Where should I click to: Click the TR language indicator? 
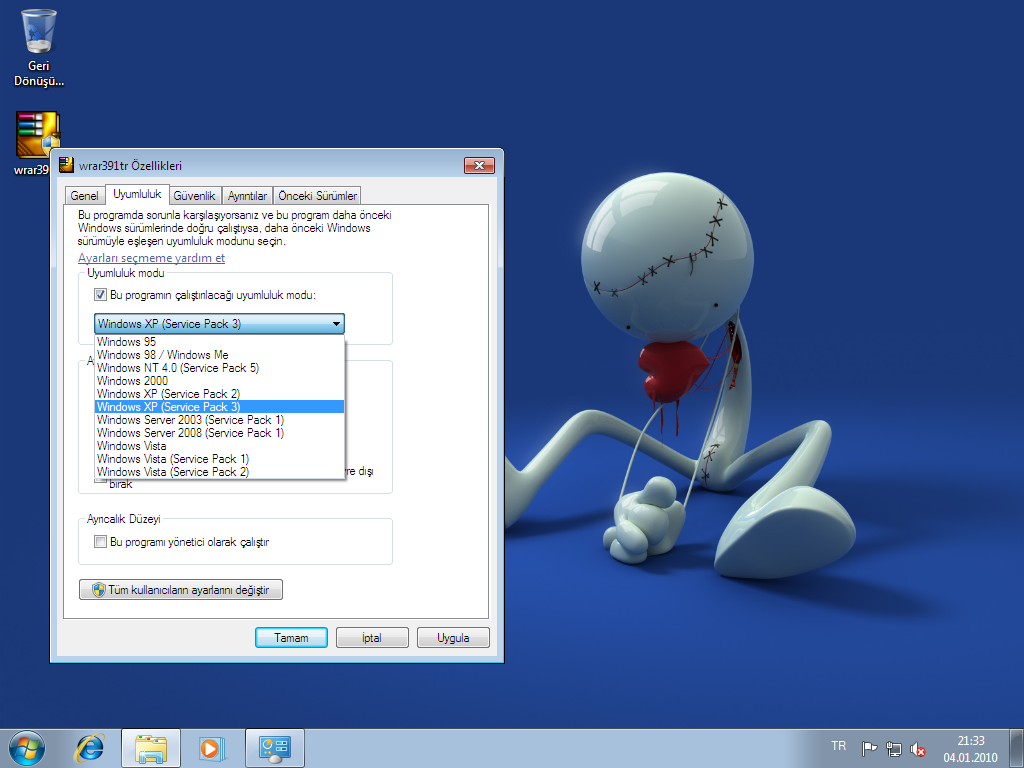pos(839,746)
